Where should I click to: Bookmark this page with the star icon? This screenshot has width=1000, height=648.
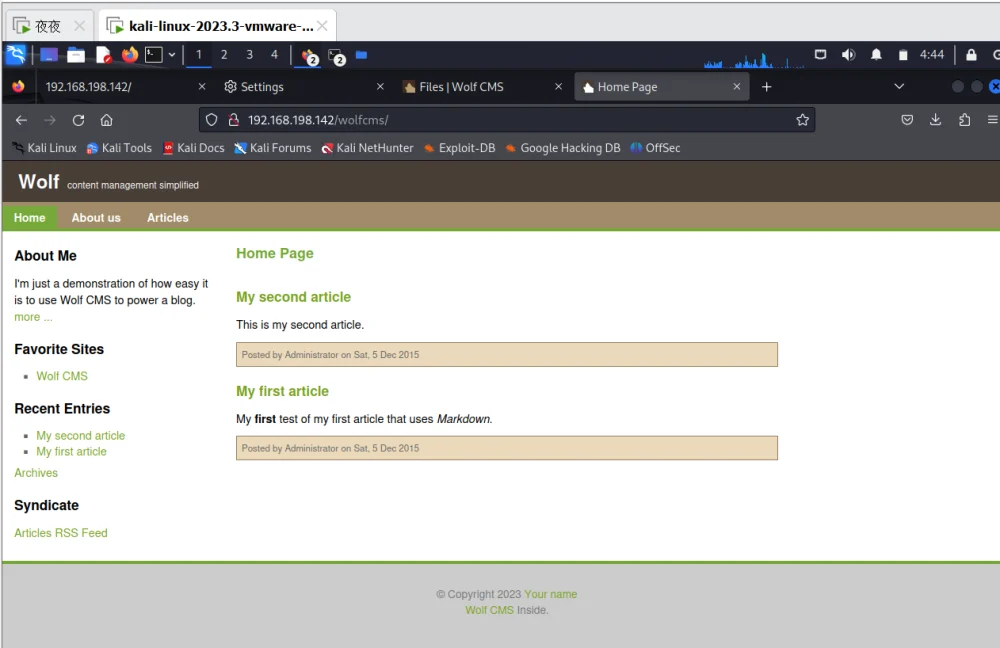point(802,120)
